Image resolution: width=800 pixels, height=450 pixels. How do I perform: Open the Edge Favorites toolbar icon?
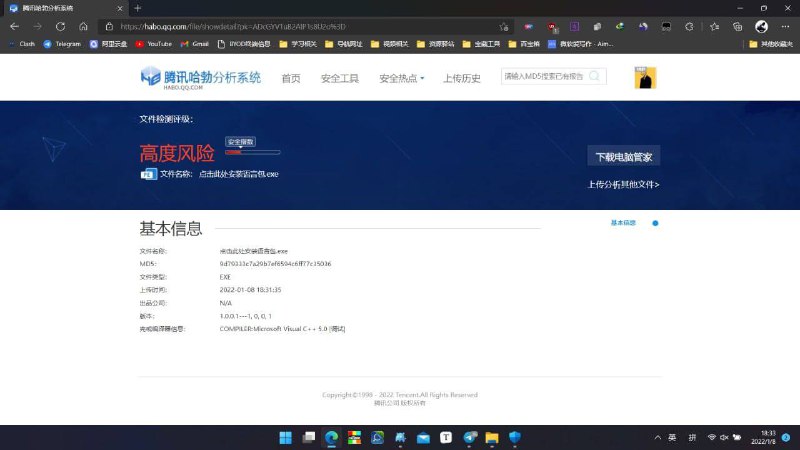pos(714,27)
